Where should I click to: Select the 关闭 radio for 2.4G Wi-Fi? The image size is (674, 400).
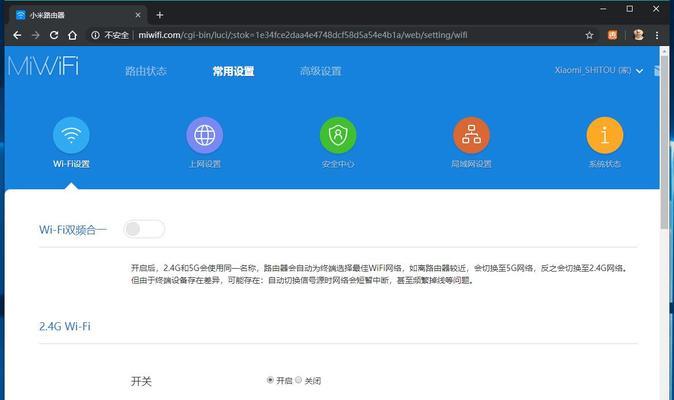coord(298,380)
